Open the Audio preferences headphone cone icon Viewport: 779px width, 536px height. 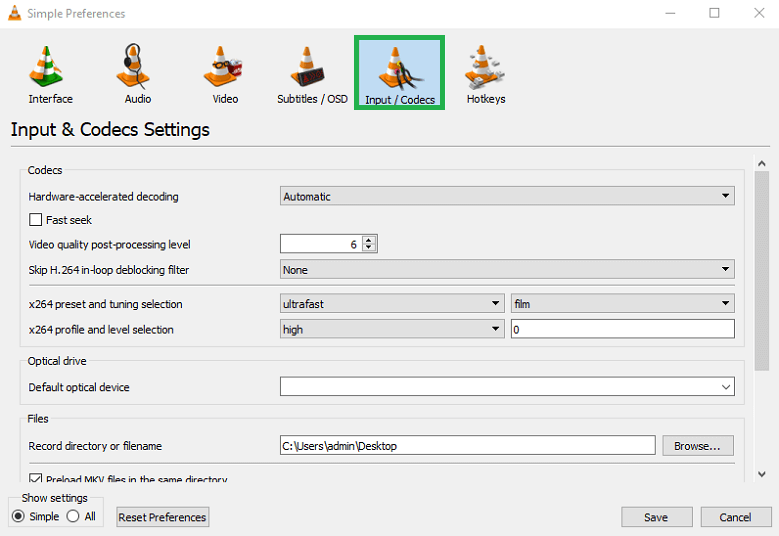click(x=133, y=67)
